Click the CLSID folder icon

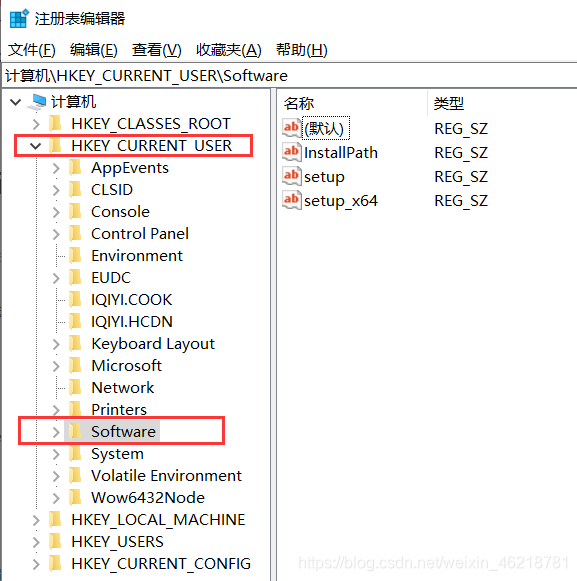(x=75, y=189)
